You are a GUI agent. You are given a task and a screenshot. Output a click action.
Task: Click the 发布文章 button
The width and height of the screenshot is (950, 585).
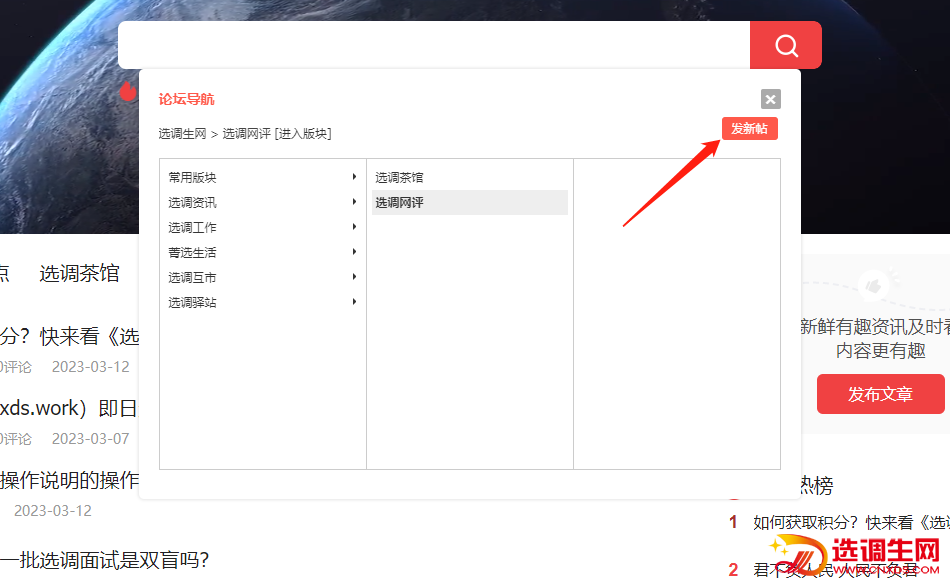pyautogui.click(x=880, y=394)
